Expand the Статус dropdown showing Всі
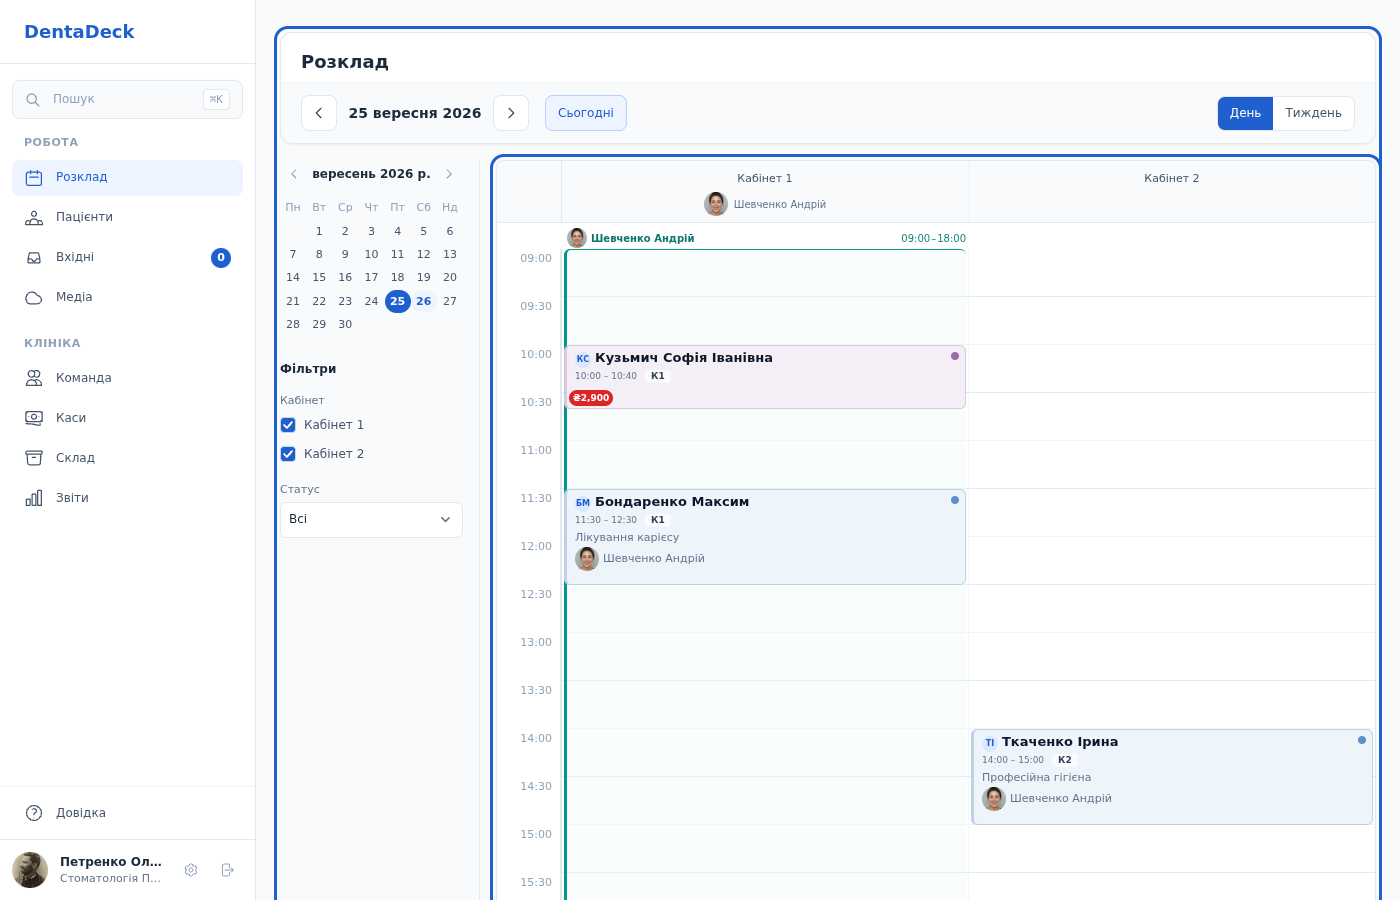 pyautogui.click(x=371, y=520)
